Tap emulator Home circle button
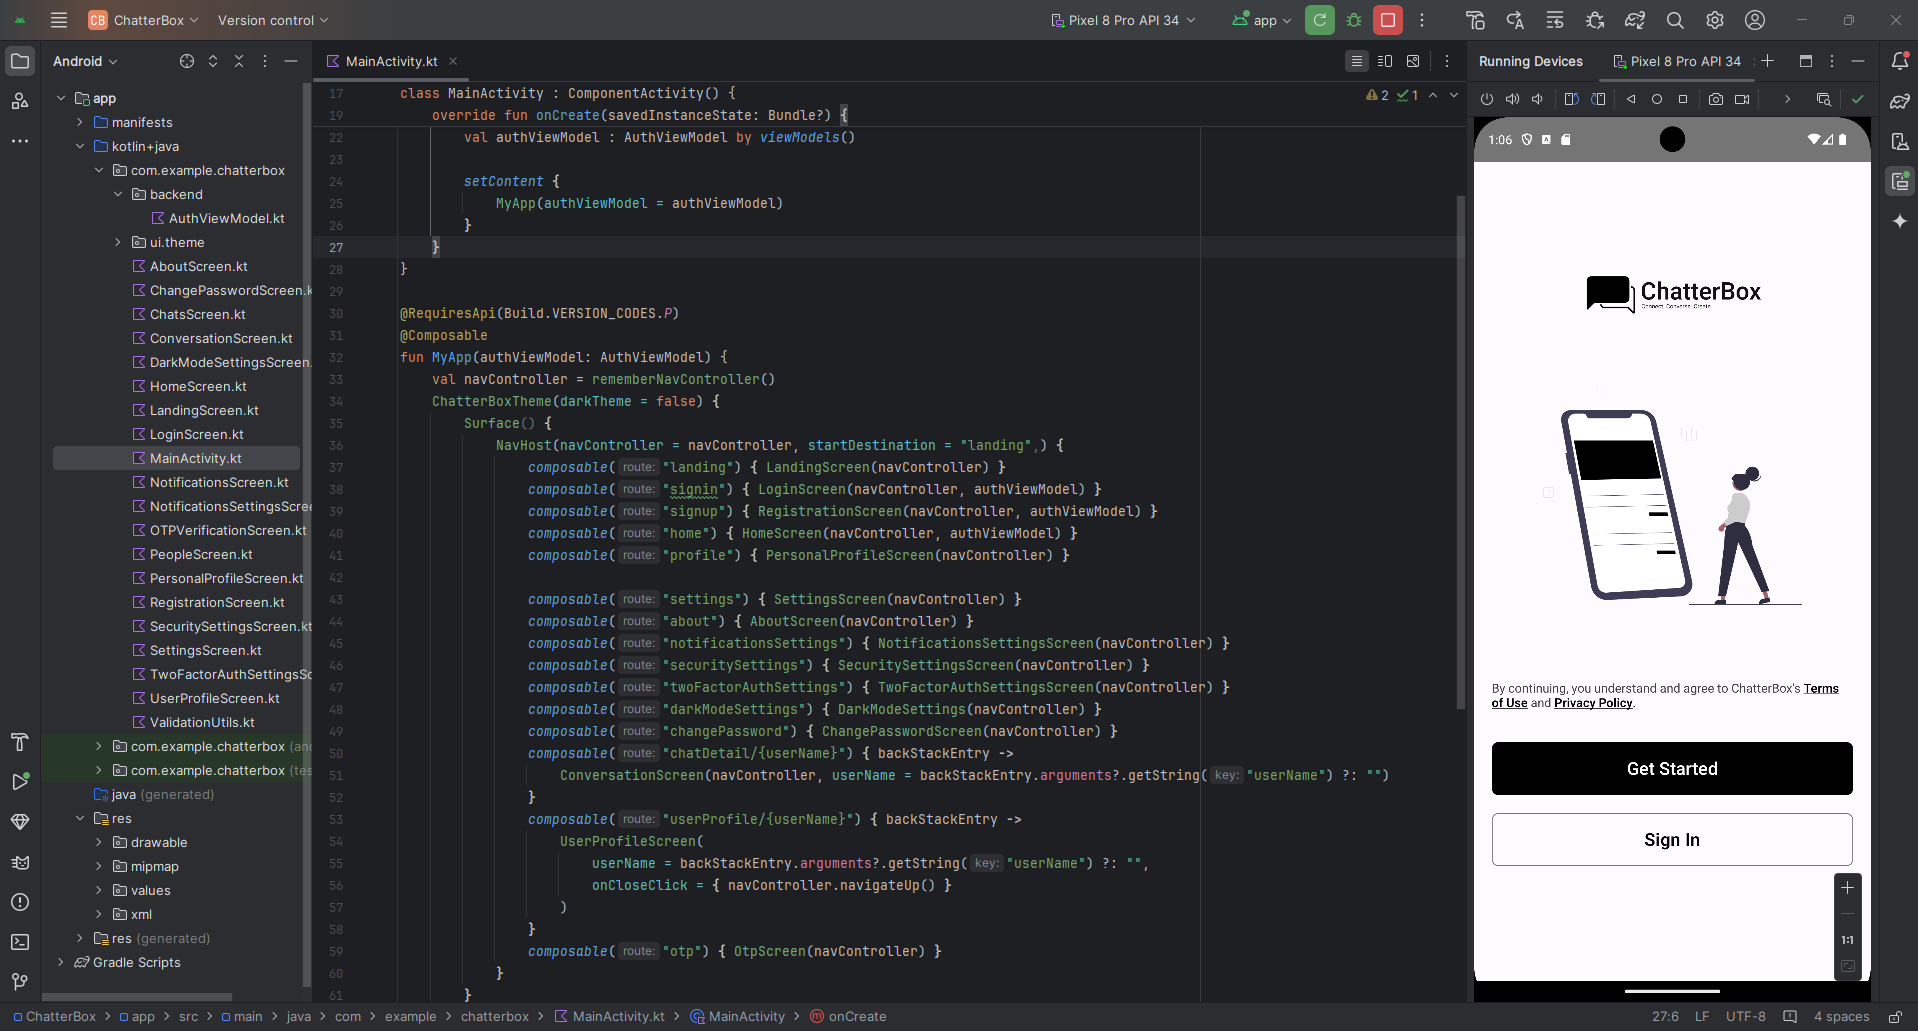Image resolution: width=1918 pixels, height=1031 pixels. (1657, 99)
